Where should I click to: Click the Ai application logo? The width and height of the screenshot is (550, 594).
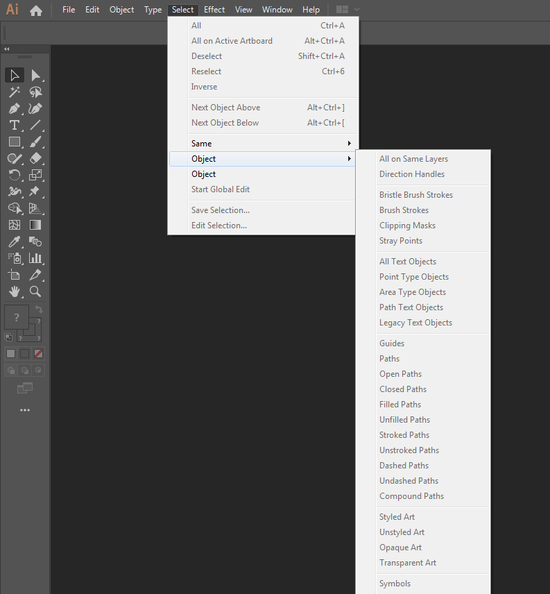(12, 9)
